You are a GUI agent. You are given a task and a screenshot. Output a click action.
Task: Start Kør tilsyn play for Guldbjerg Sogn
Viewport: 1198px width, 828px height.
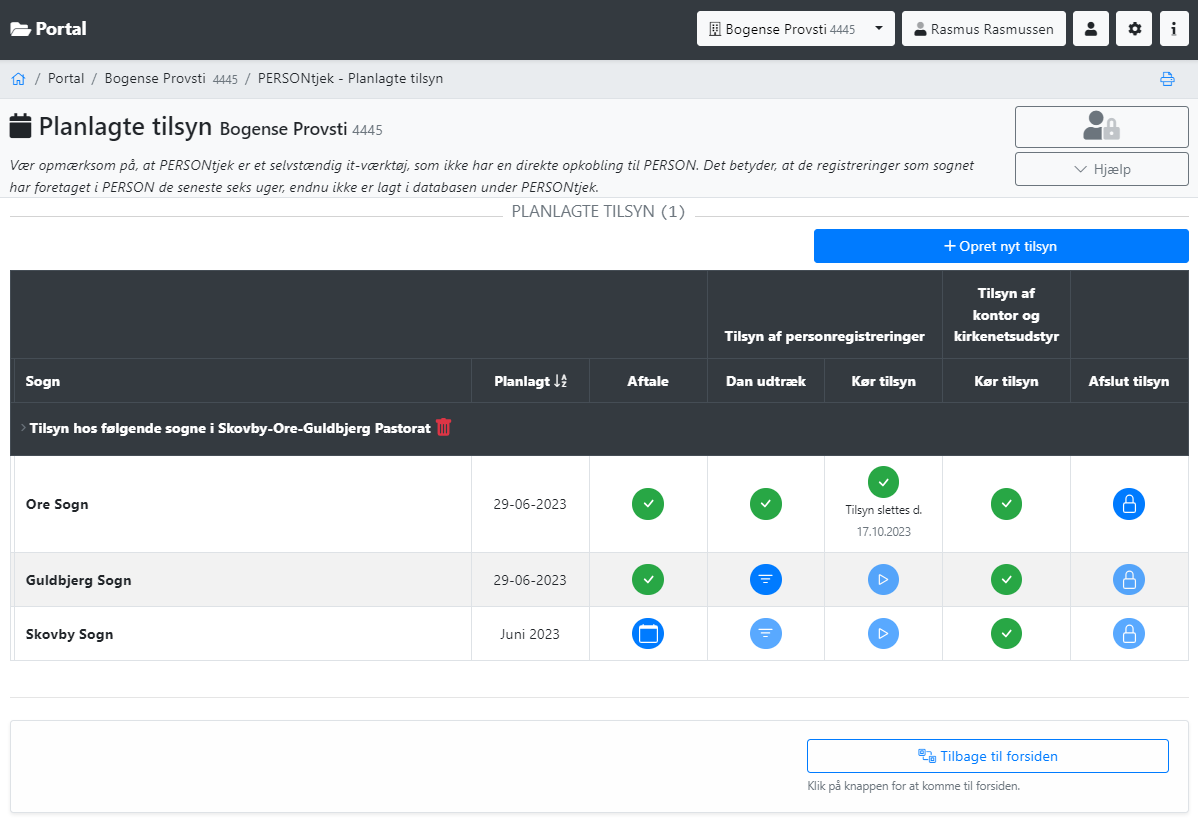883,580
